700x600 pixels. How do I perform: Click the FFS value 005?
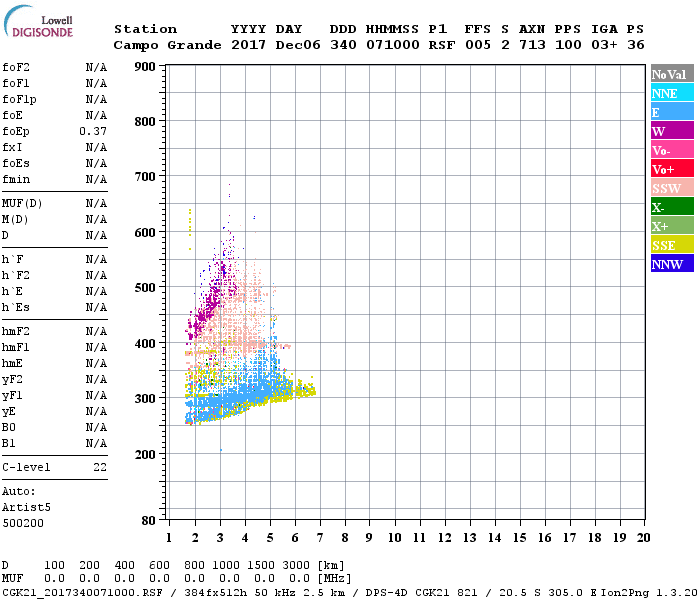point(478,45)
